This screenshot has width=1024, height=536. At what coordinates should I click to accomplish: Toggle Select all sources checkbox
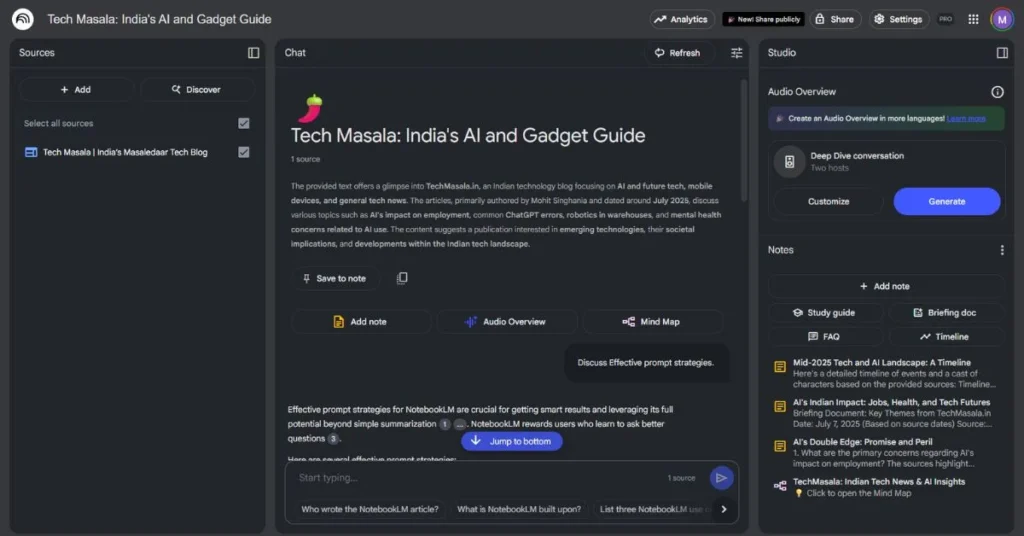(x=244, y=123)
